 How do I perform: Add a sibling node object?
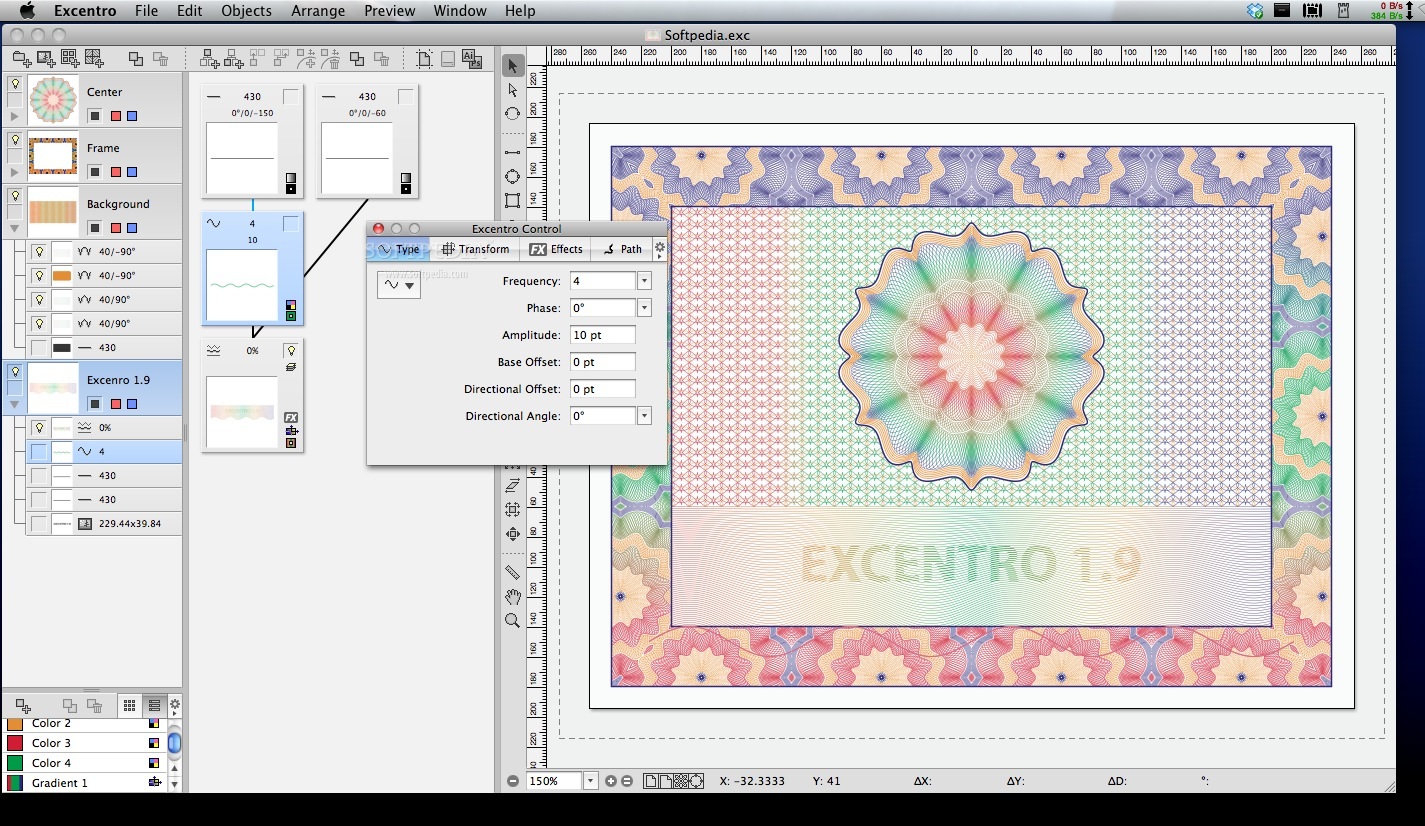[234, 59]
